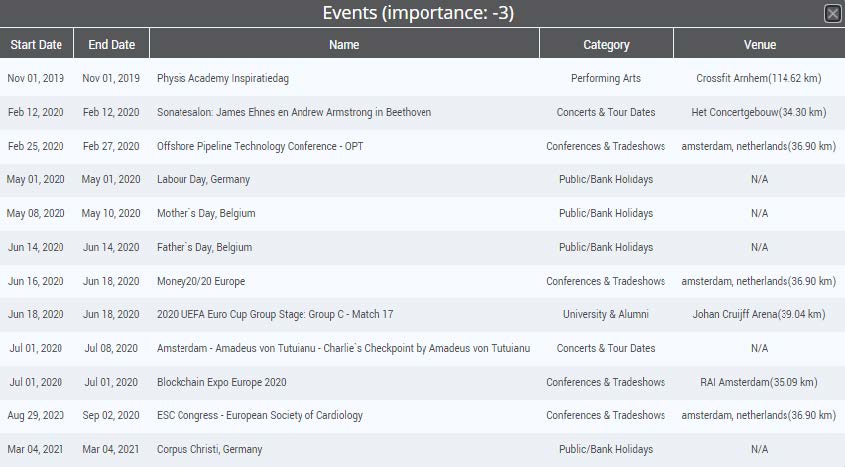Select the Physis Academy Inspiratiedag event row
This screenshot has width=845, height=467.
(x=422, y=78)
